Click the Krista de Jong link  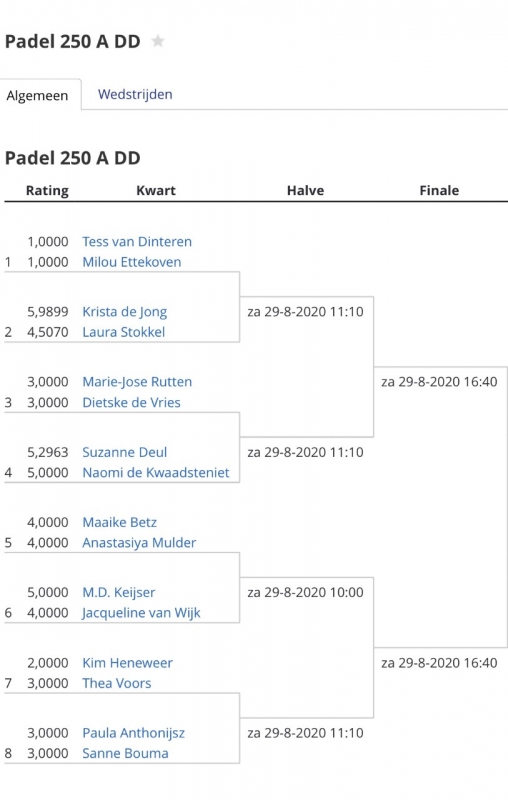click(125, 312)
